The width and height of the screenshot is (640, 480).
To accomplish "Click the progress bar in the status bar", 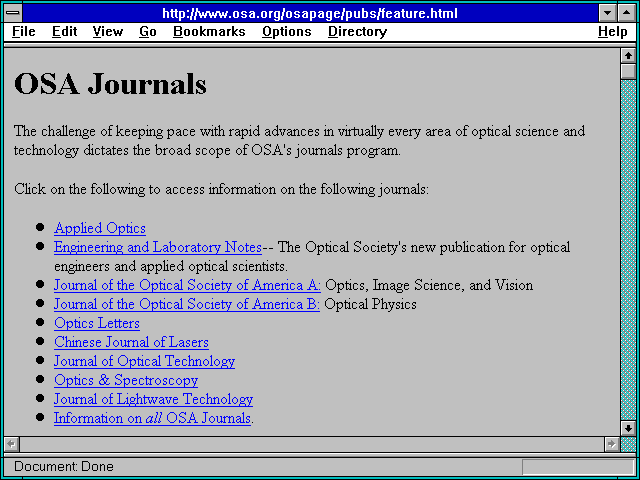I will pyautogui.click(x=578, y=467).
